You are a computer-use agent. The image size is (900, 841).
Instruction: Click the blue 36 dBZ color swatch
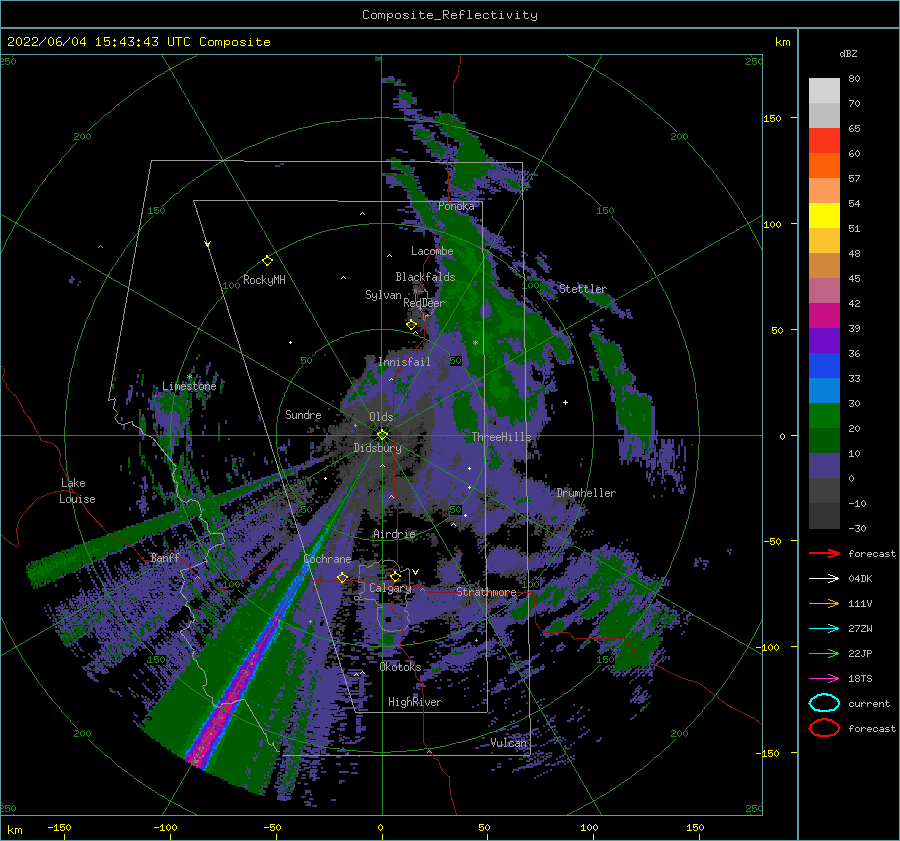coord(824,366)
